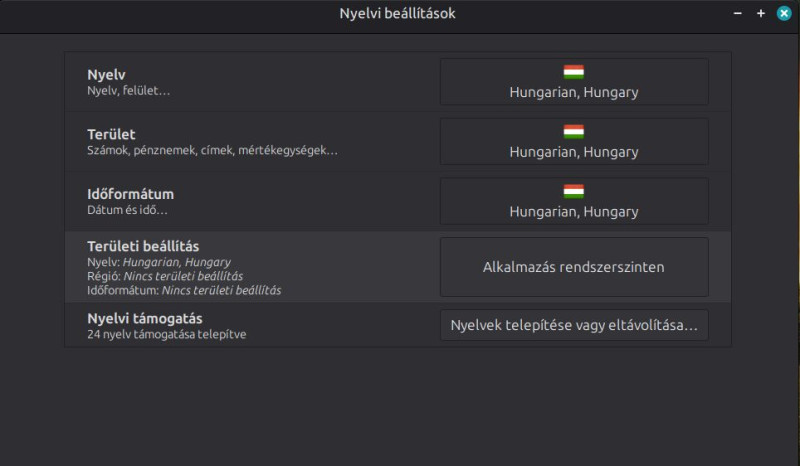The width and height of the screenshot is (800, 466).
Task: Select the Időformátum row heading
Action: [131, 194]
